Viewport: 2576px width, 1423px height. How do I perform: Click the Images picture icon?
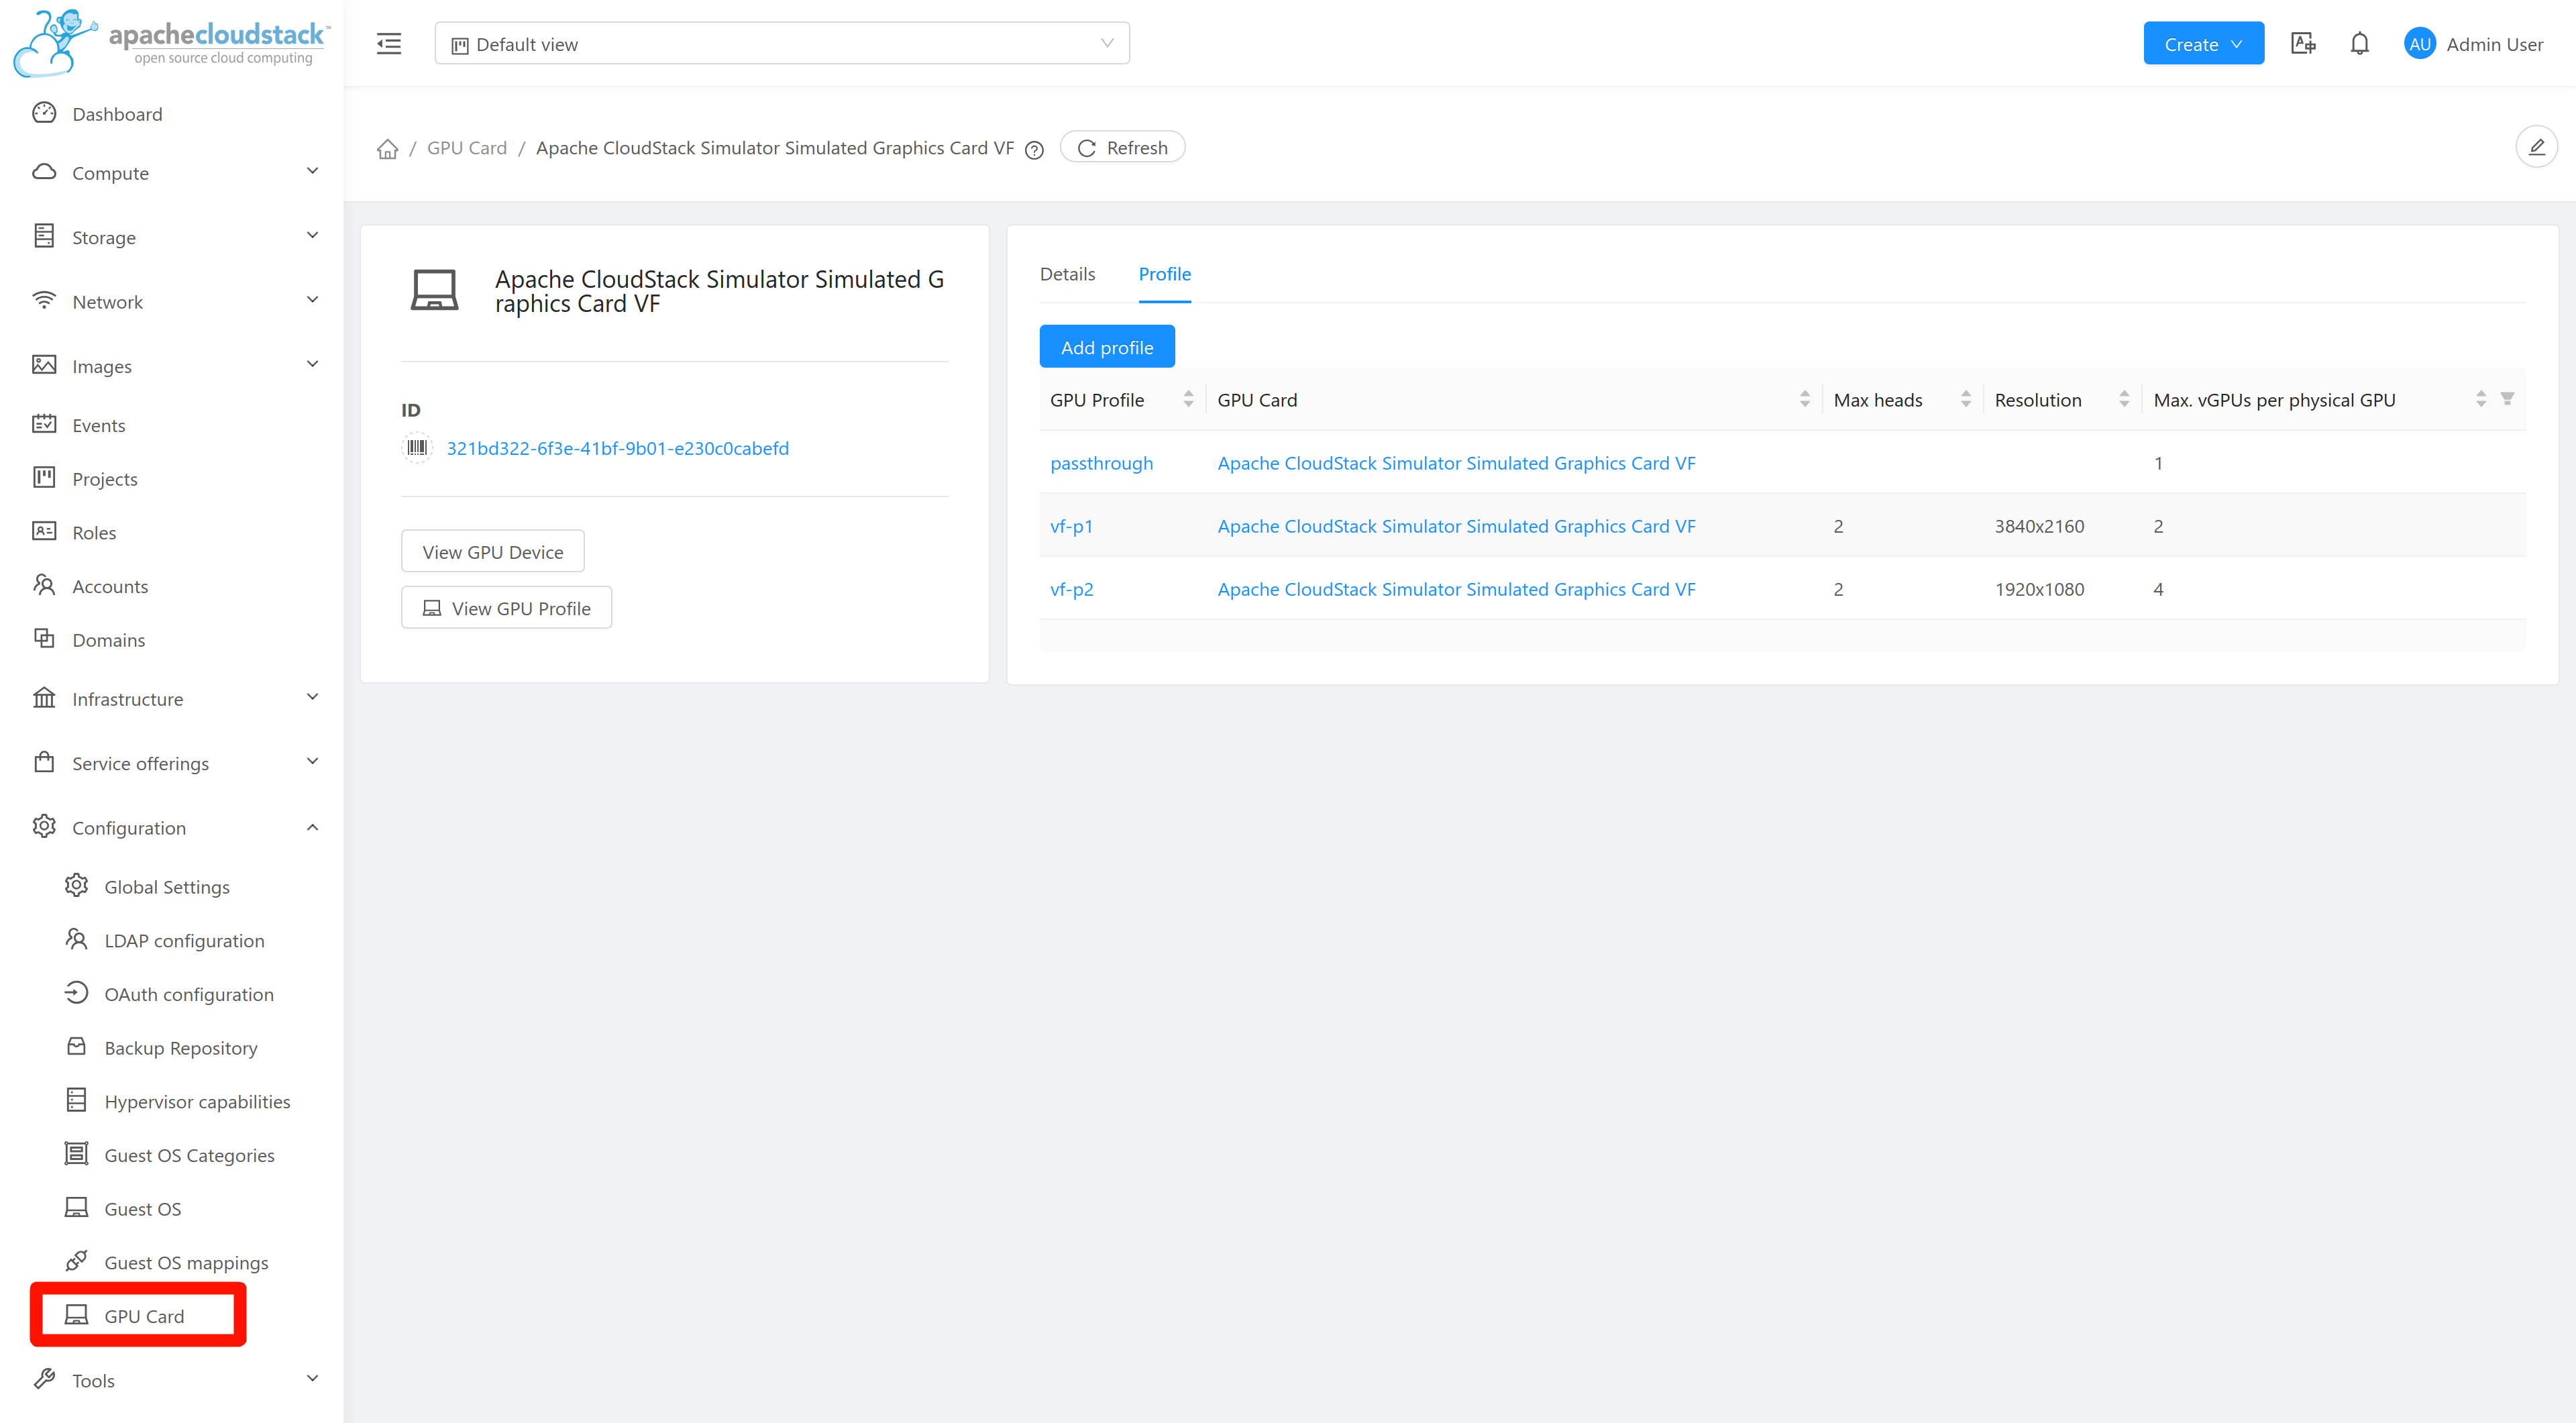(x=44, y=365)
